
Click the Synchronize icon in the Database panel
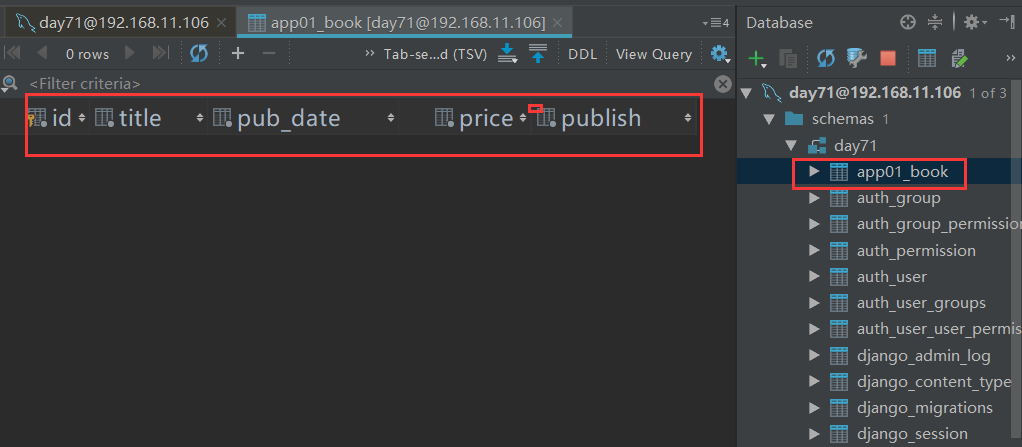826,59
